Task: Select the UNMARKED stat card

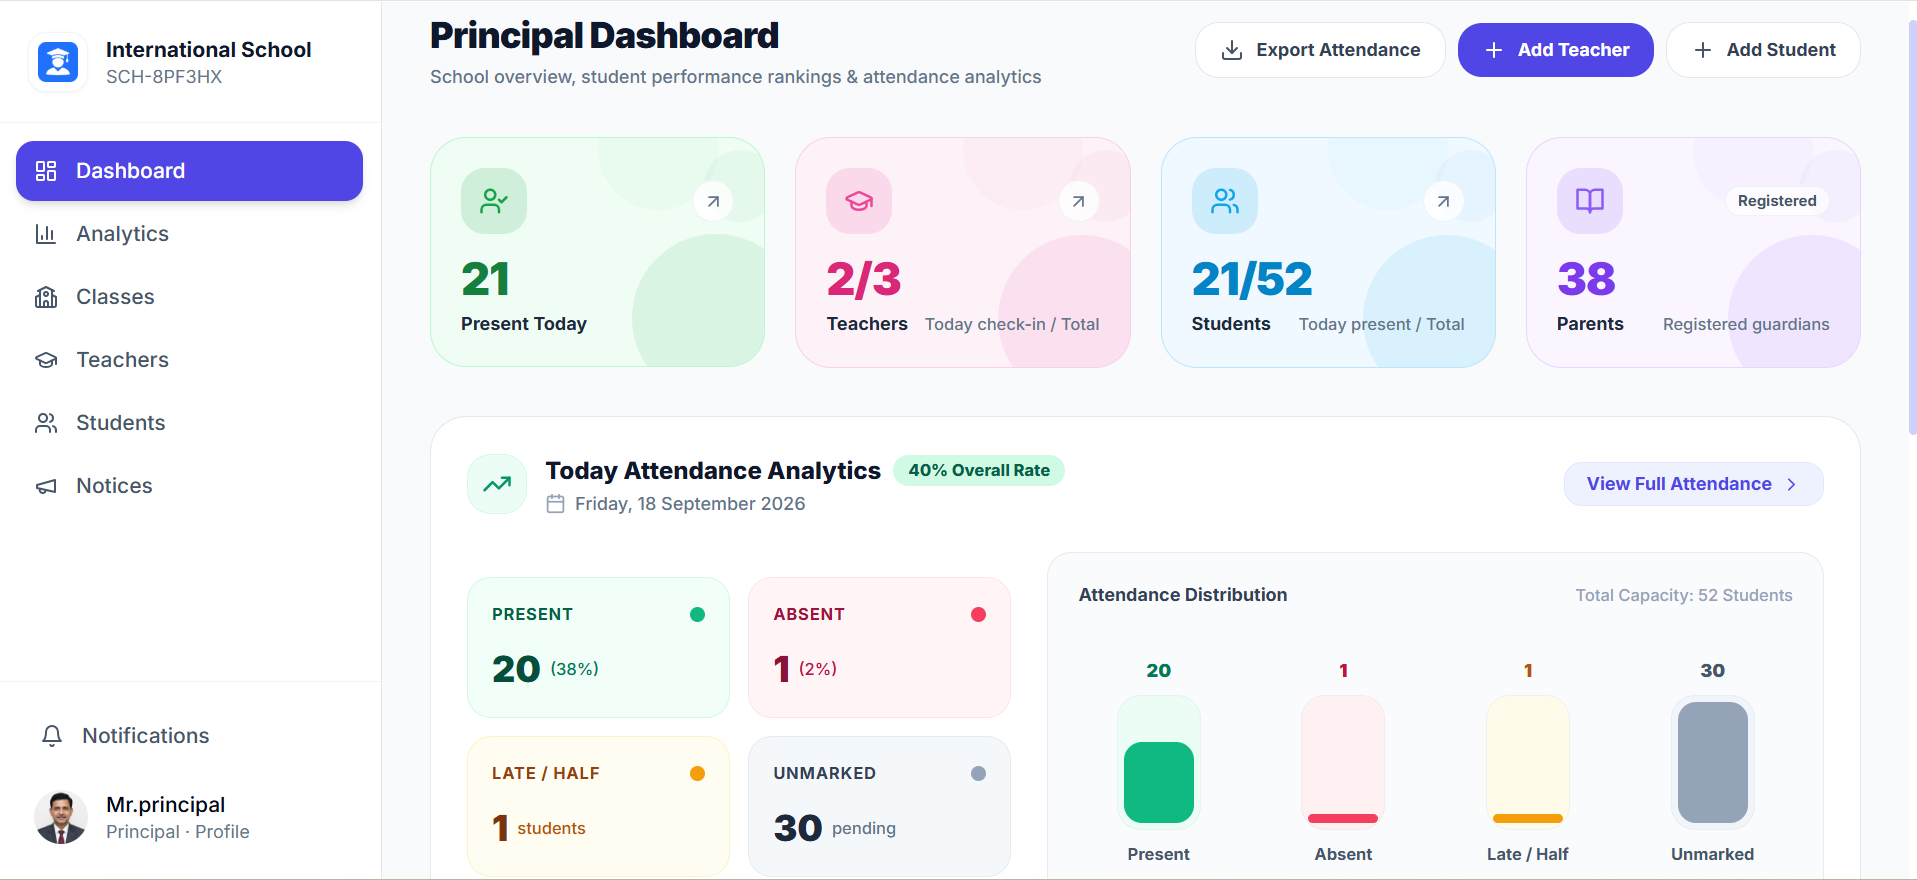Action: click(x=879, y=806)
